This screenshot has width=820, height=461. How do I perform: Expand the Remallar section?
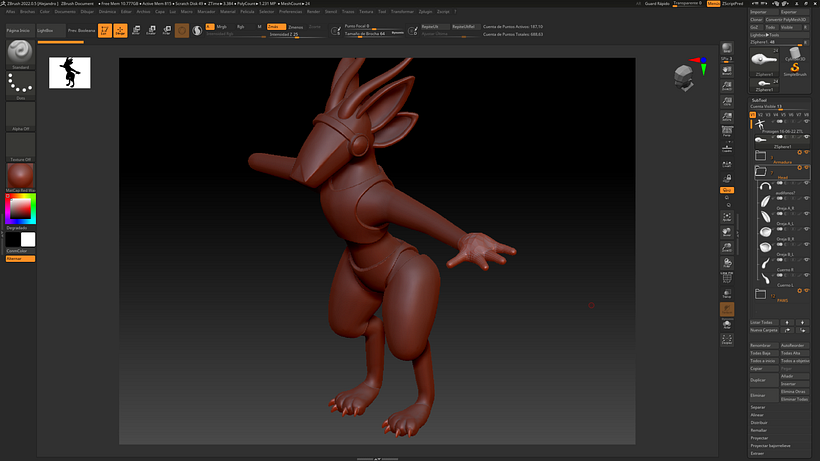[759, 430]
